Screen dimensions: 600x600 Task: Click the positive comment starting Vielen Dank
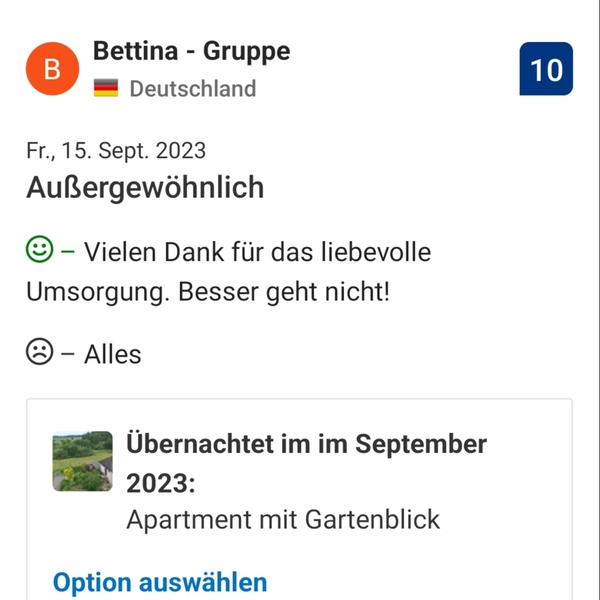point(257,251)
